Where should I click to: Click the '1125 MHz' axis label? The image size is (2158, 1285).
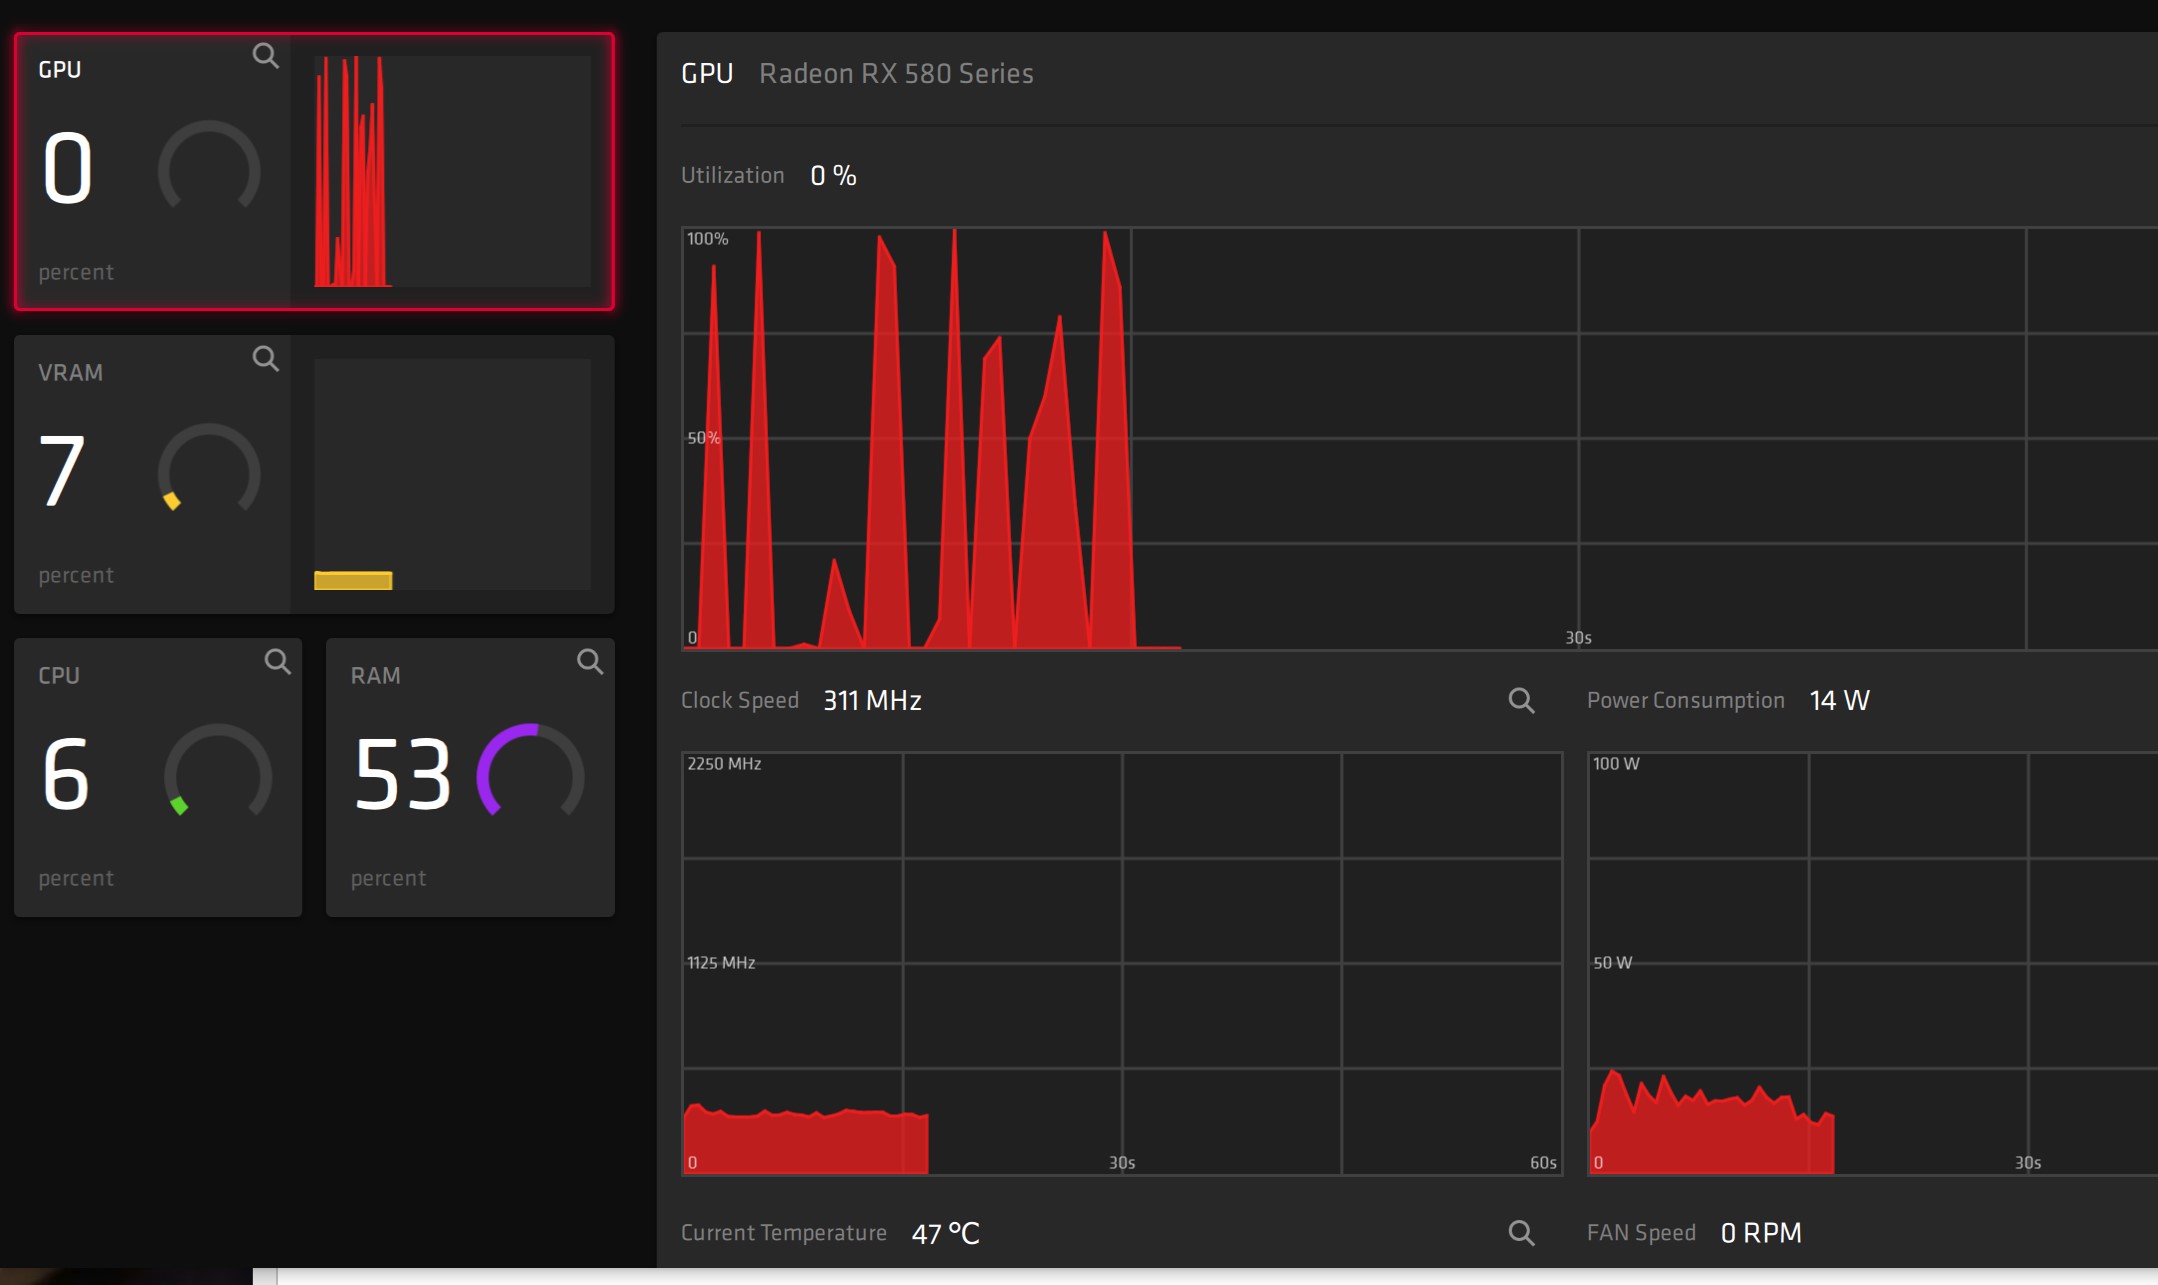coord(721,963)
